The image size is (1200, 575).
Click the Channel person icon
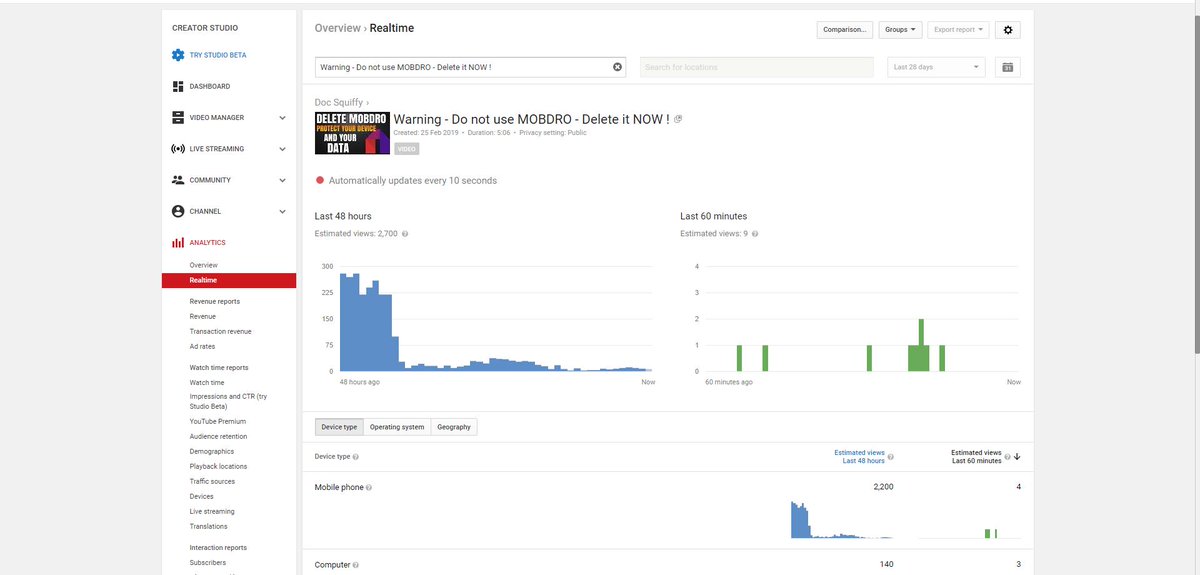pos(178,211)
